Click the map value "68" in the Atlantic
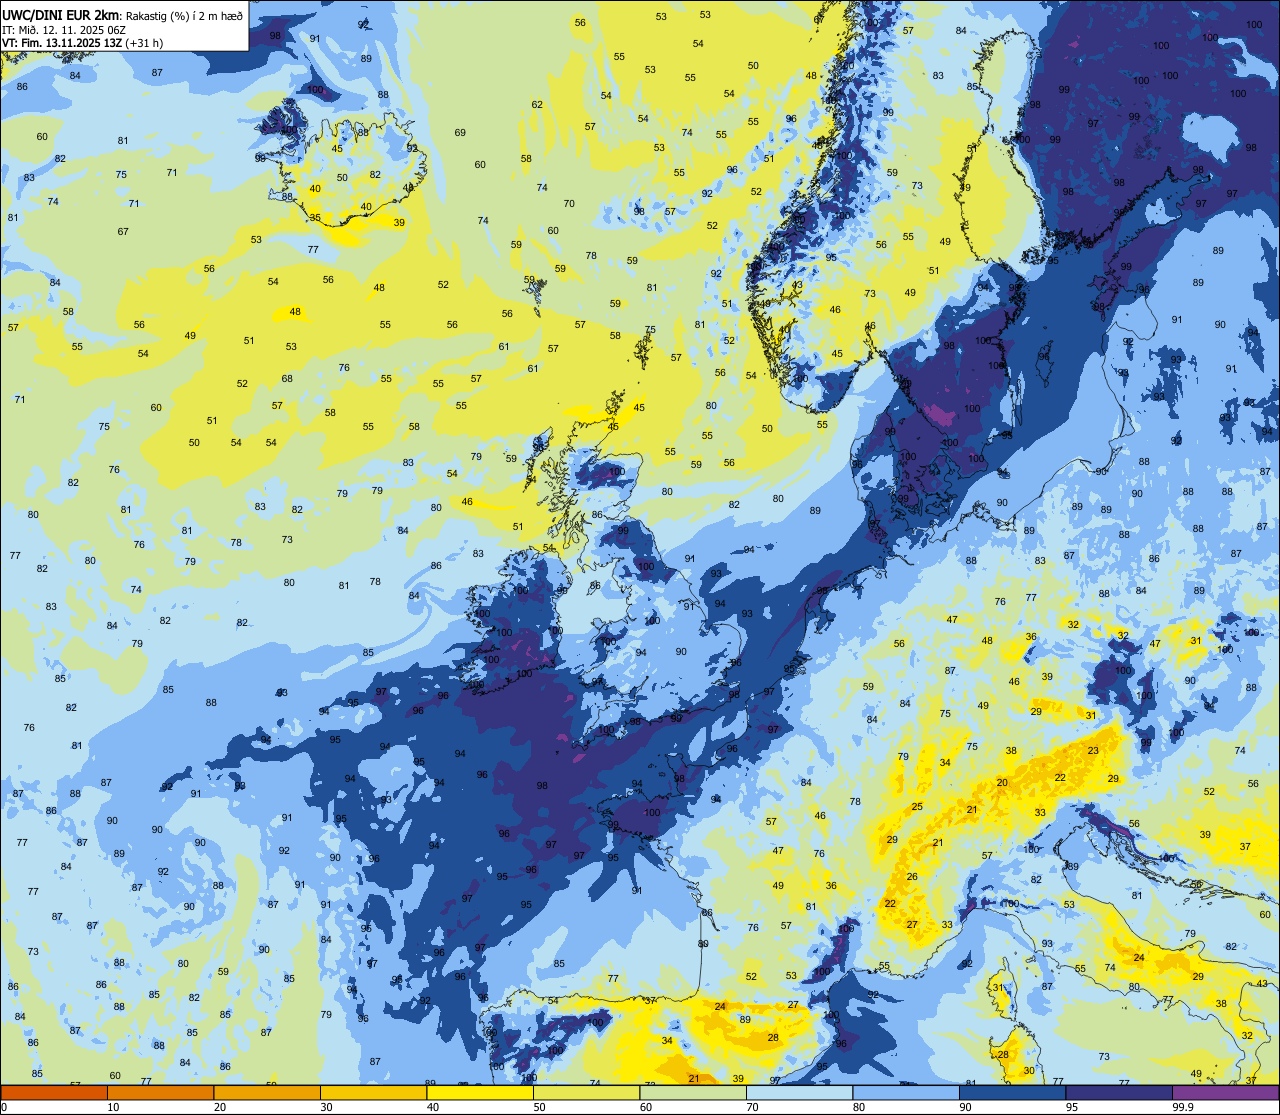This screenshot has width=1280, height=1115. coord(287,378)
